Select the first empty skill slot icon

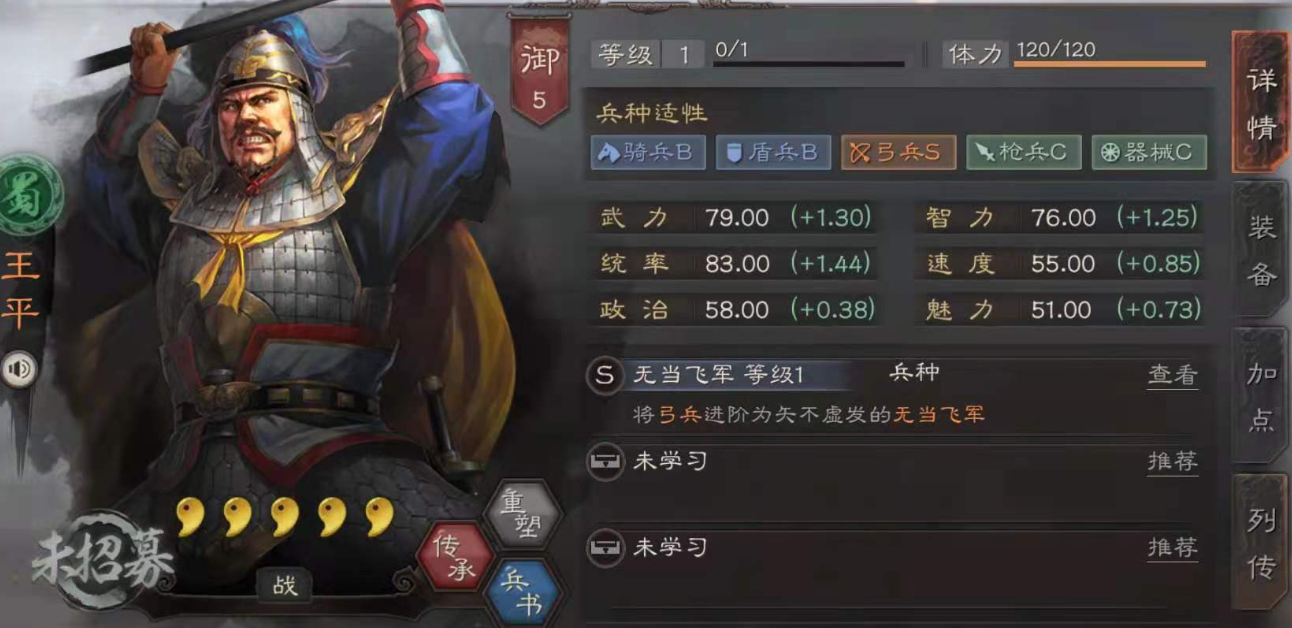604,462
